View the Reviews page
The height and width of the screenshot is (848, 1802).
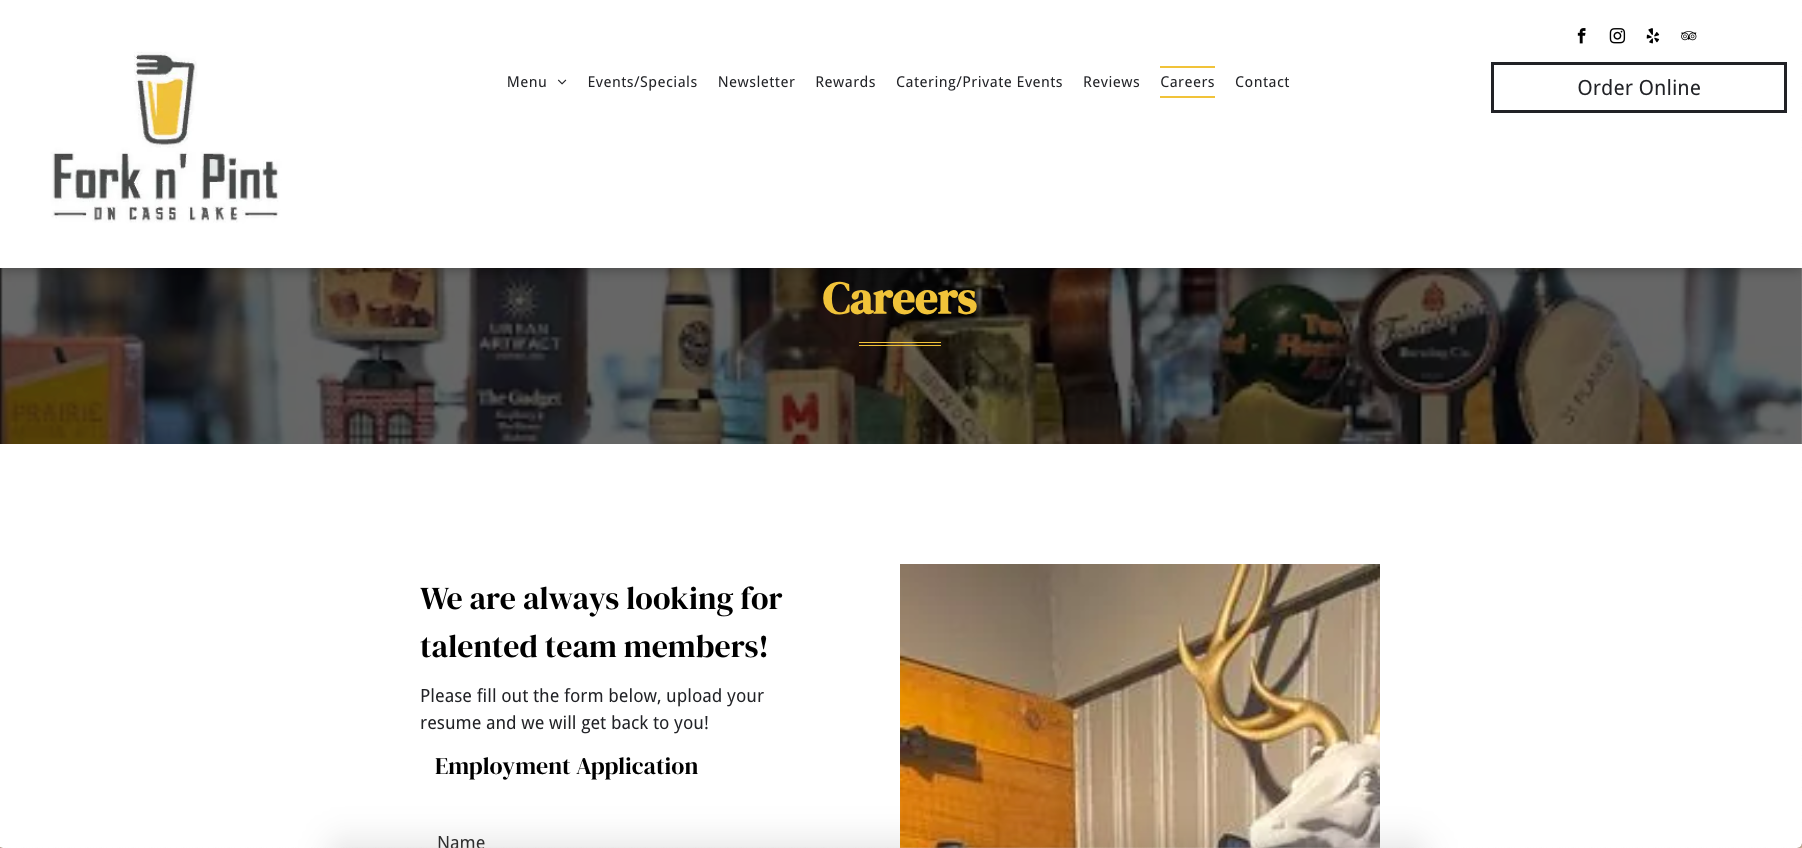(x=1111, y=82)
